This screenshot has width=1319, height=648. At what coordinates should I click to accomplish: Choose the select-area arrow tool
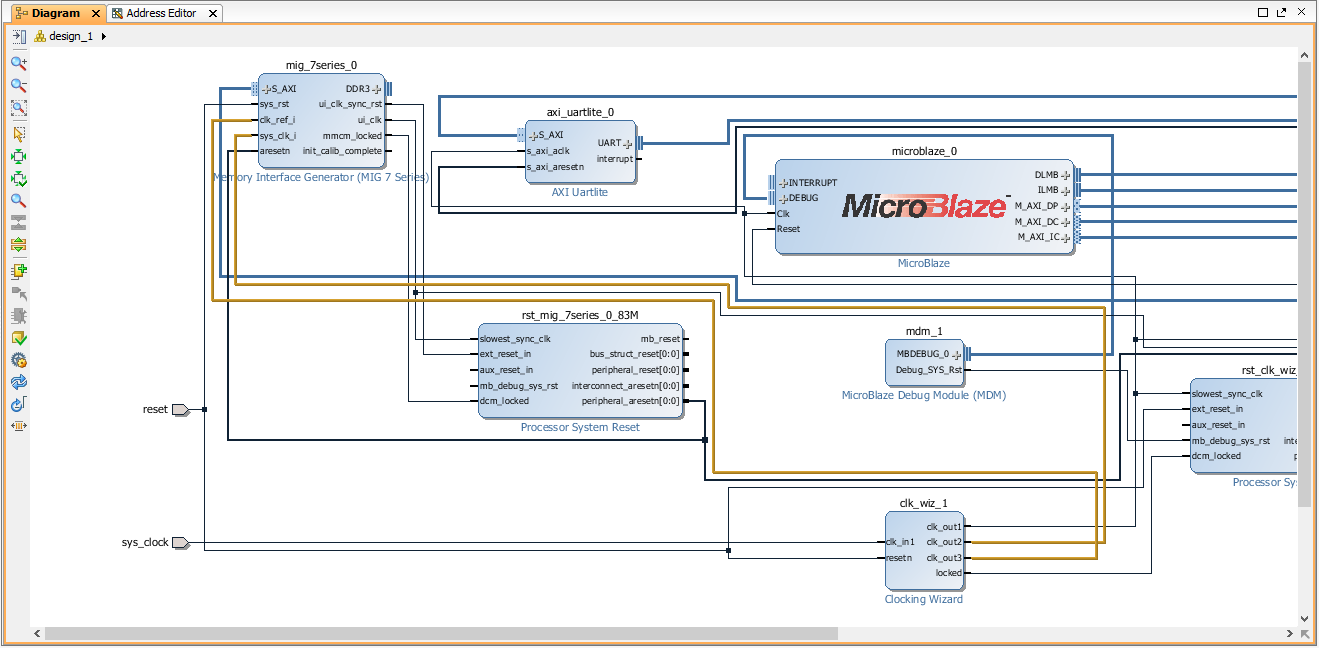pos(18,134)
